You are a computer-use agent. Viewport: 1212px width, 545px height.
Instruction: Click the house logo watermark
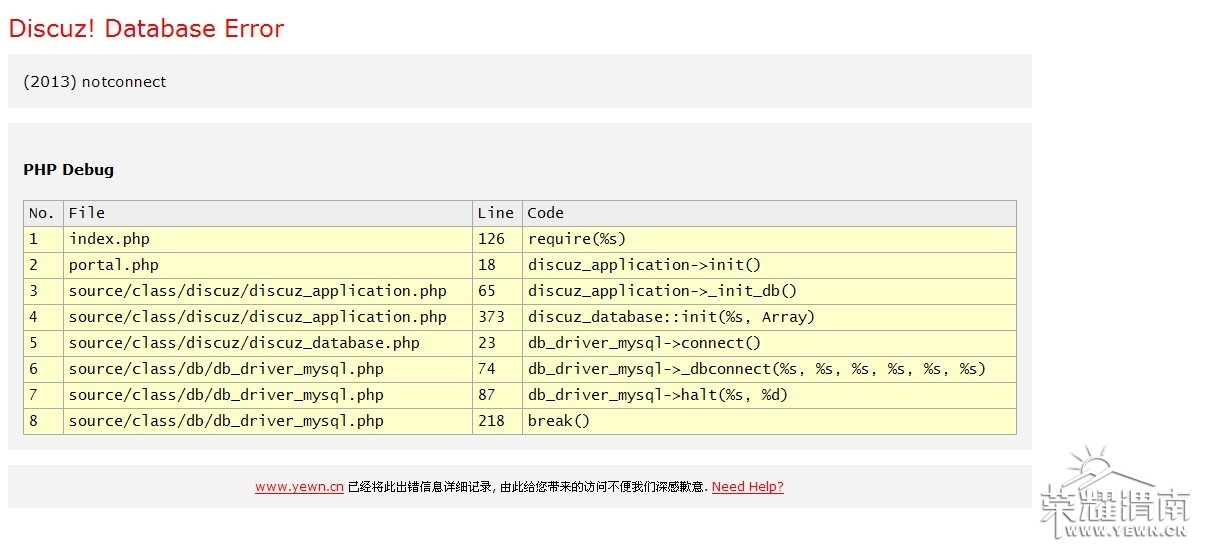pos(1115,495)
